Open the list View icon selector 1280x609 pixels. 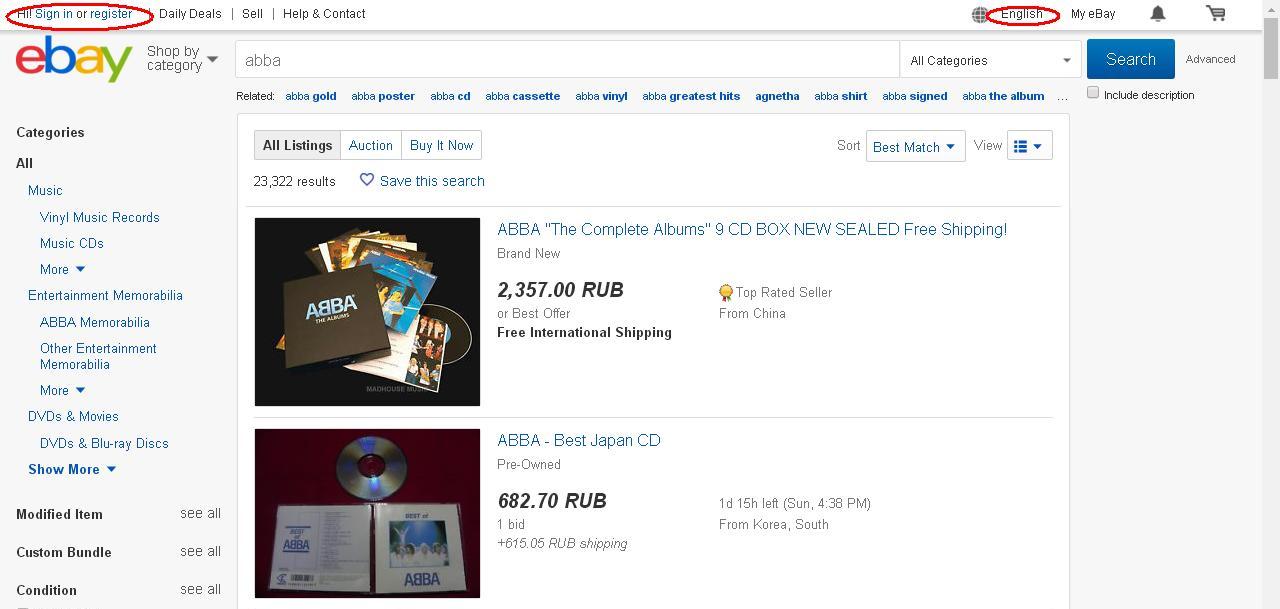click(x=1029, y=146)
